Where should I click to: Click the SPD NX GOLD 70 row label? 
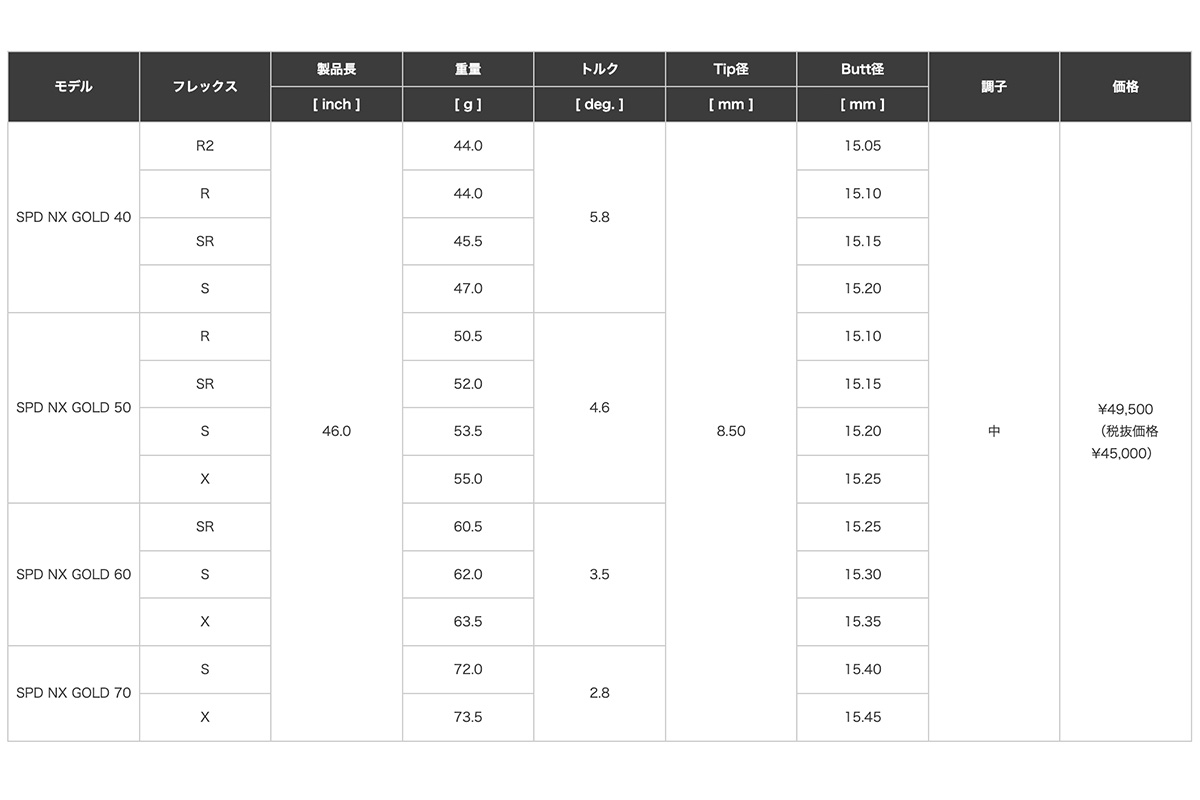73,693
